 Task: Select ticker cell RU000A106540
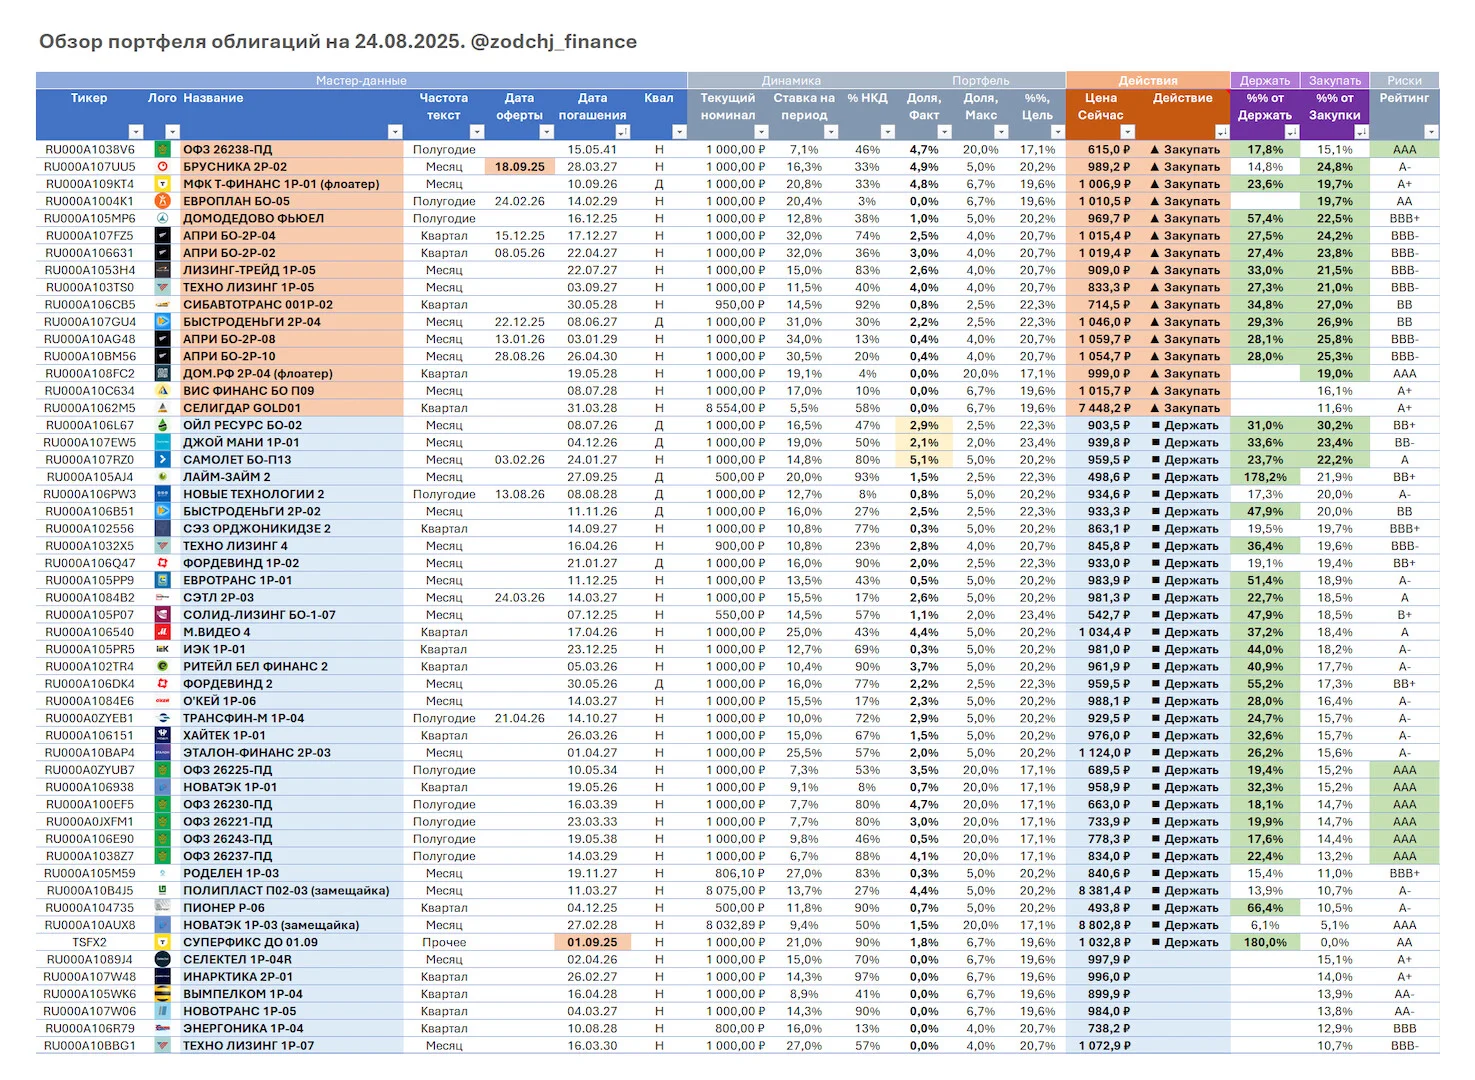[89, 632]
